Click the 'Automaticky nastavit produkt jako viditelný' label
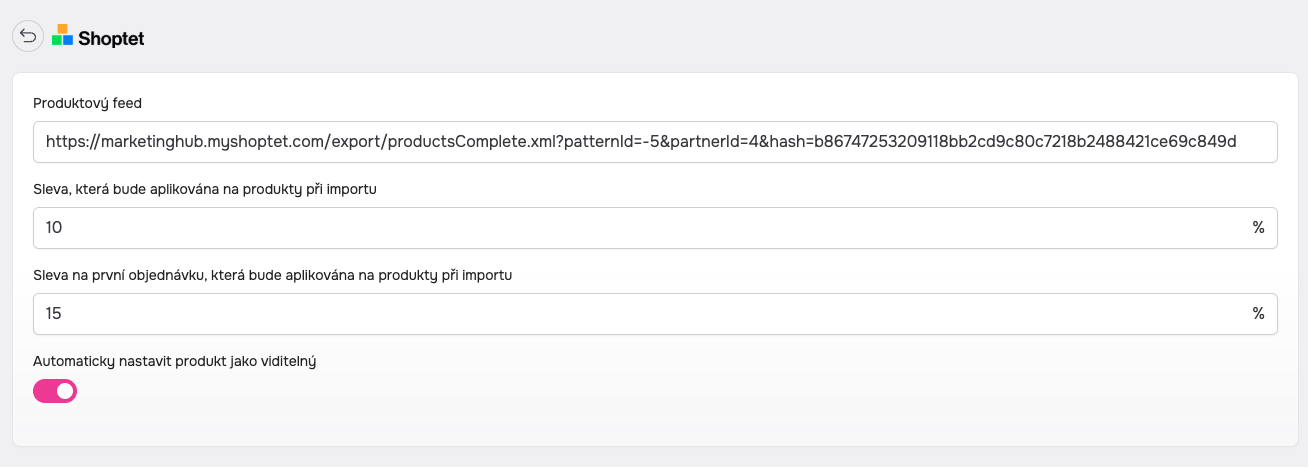 175,361
